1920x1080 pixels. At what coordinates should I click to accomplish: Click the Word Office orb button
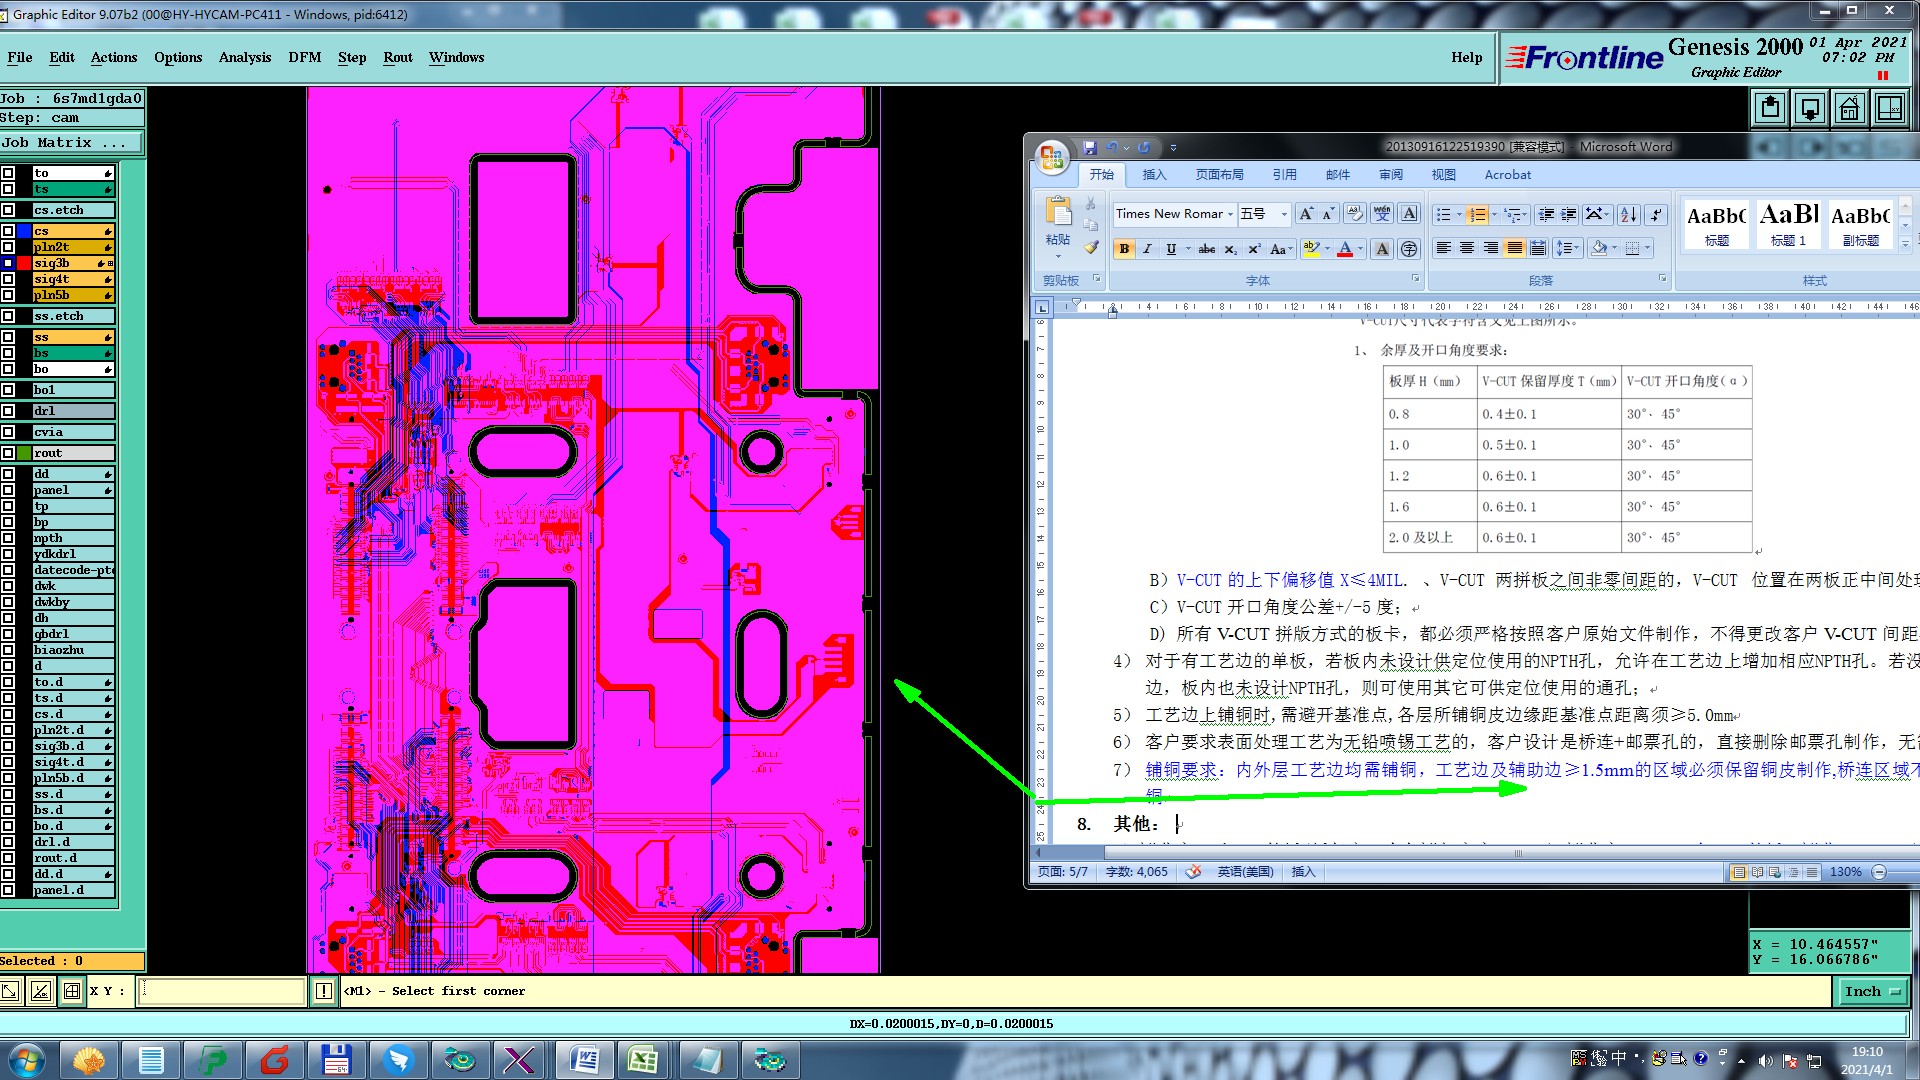pos(1051,157)
